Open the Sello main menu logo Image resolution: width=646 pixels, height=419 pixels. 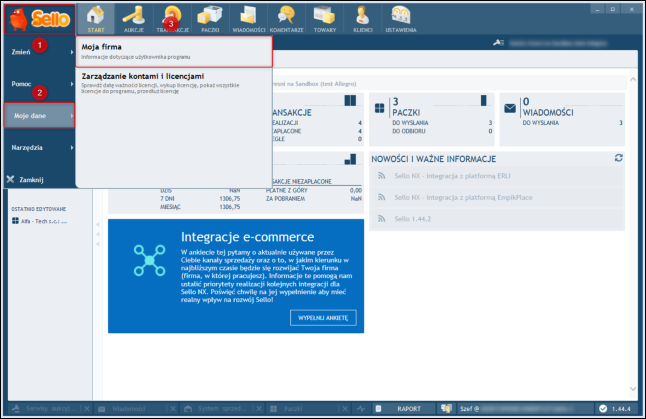[x=40, y=19]
